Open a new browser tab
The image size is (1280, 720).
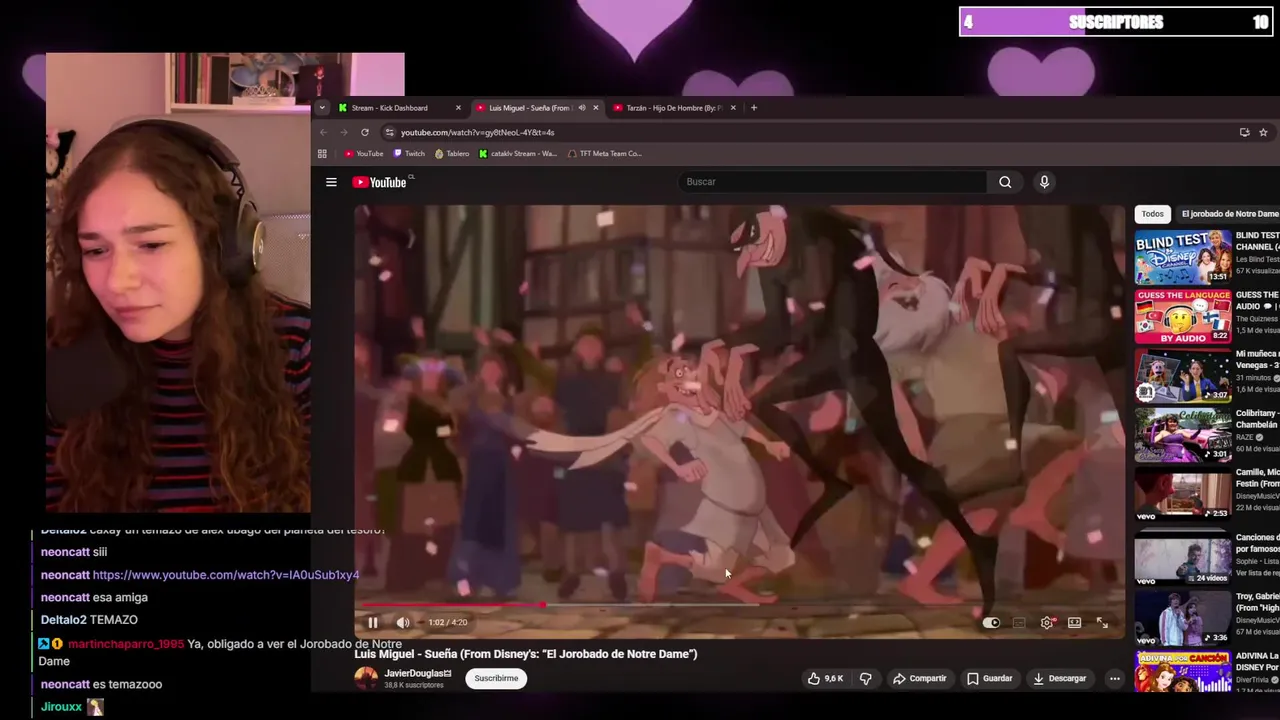754,108
